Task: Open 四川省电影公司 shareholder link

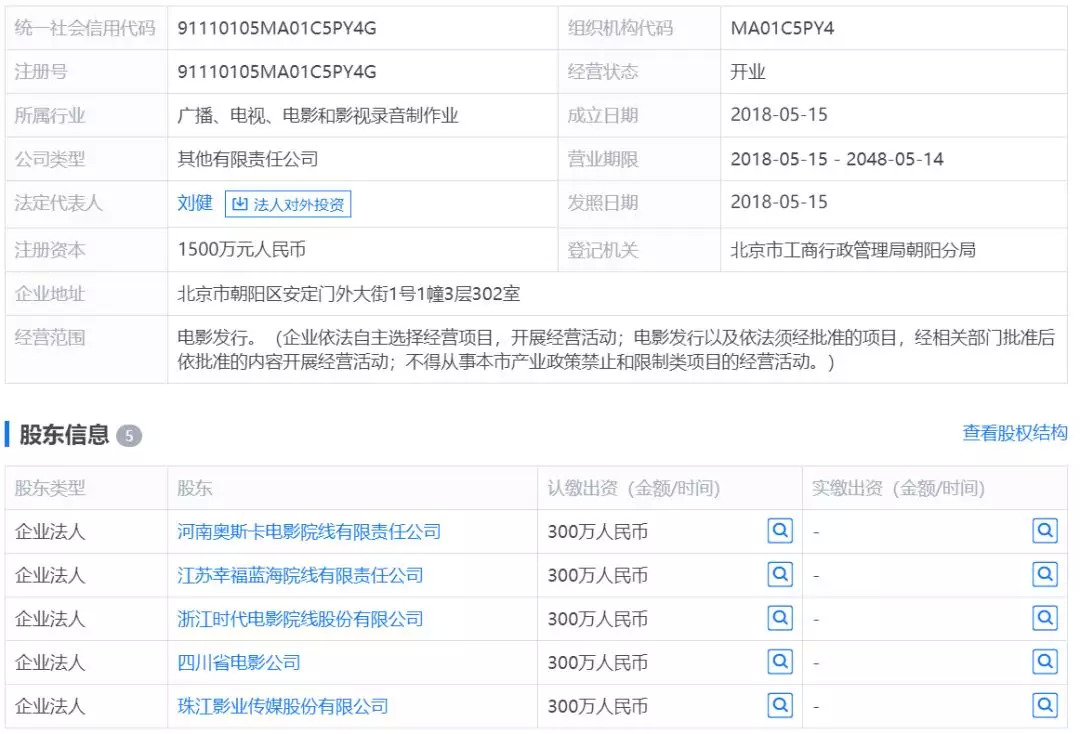Action: click(x=238, y=662)
